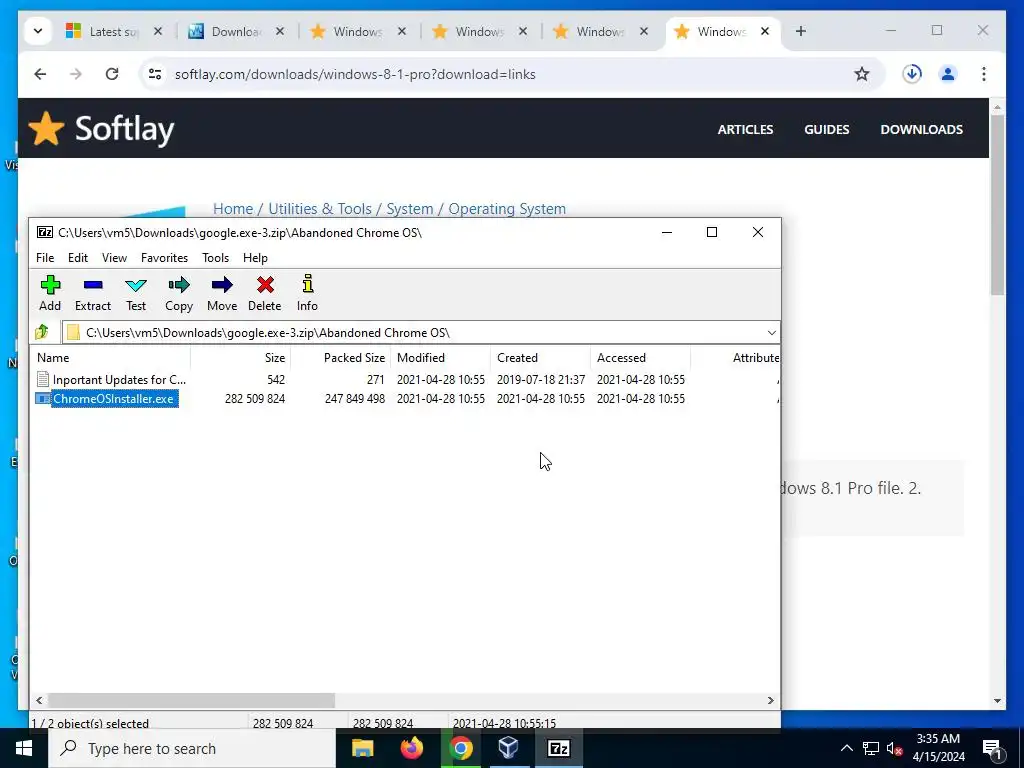Click the Chrome address bar URL

pyautogui.click(x=355, y=74)
